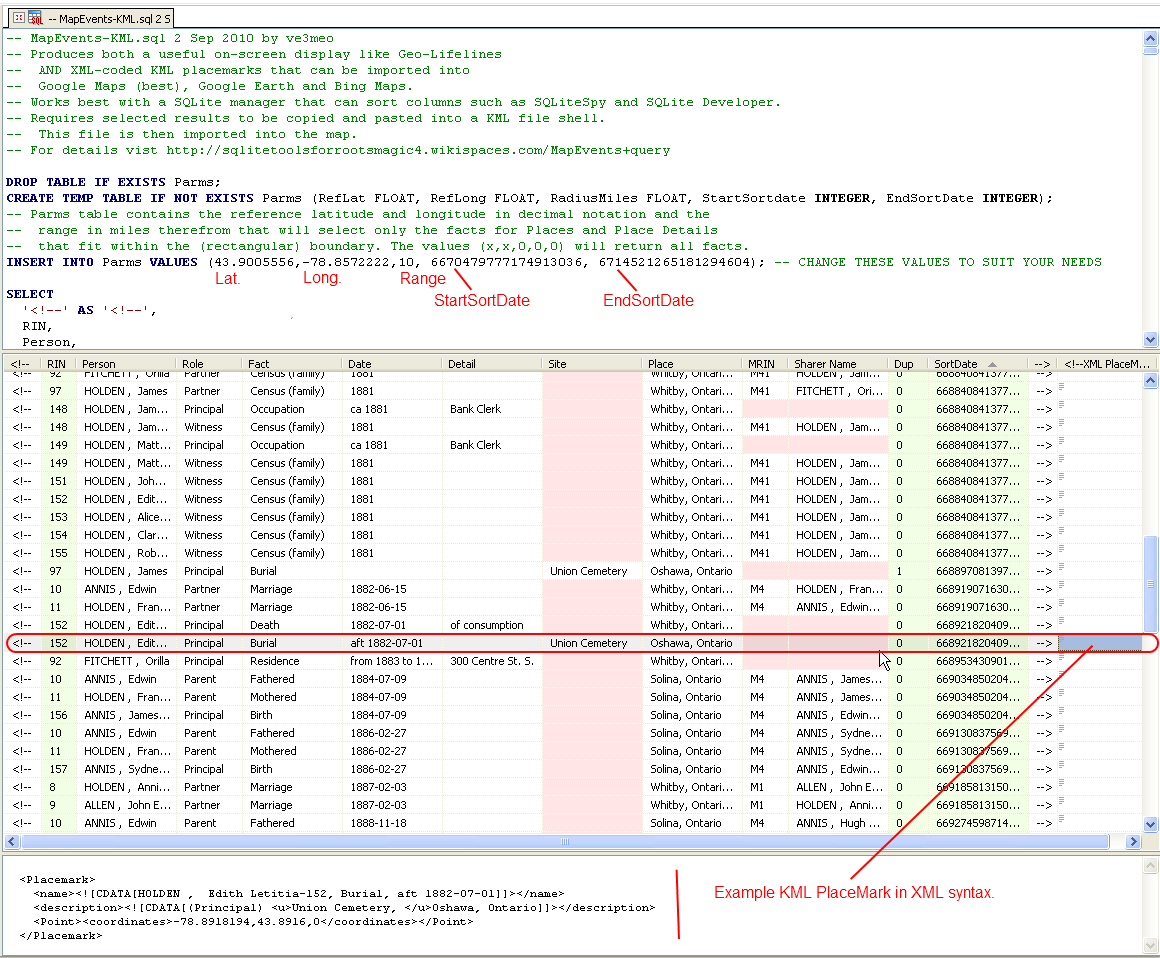Select 'Union Cemetery' cell in James Burial row
The height and width of the screenshot is (958, 1160).
pyautogui.click(x=592, y=571)
